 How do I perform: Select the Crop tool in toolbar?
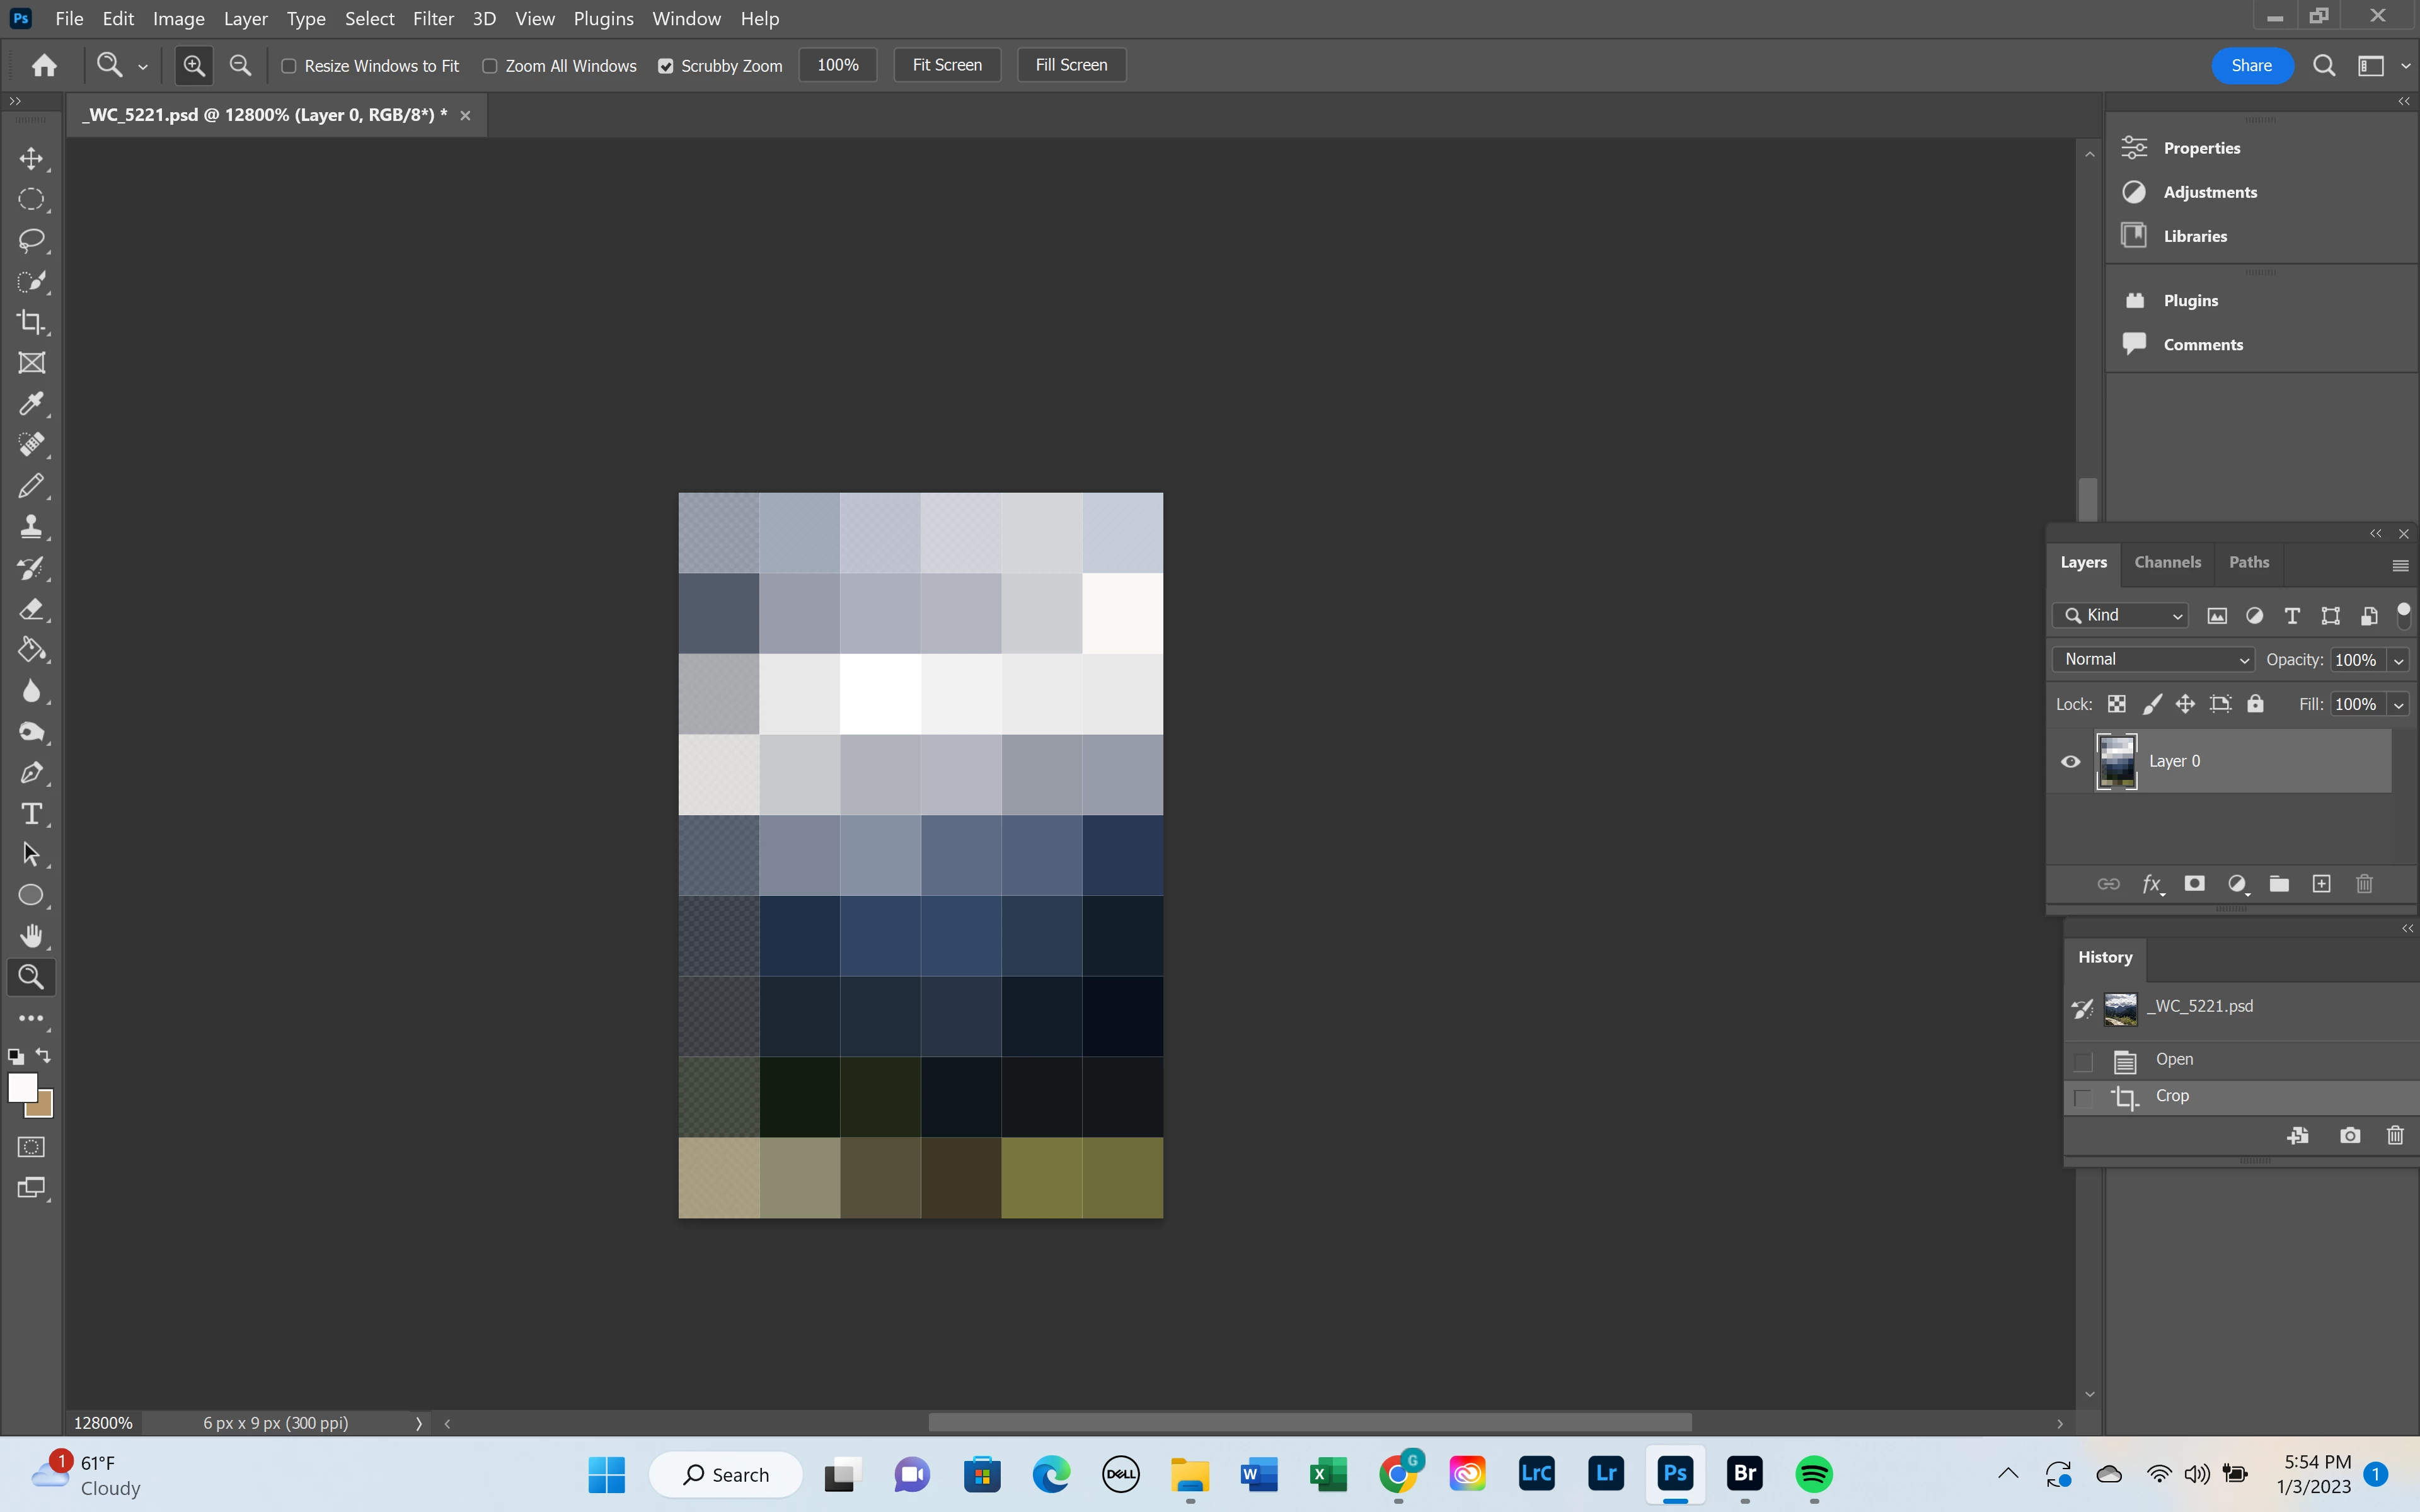tap(31, 322)
